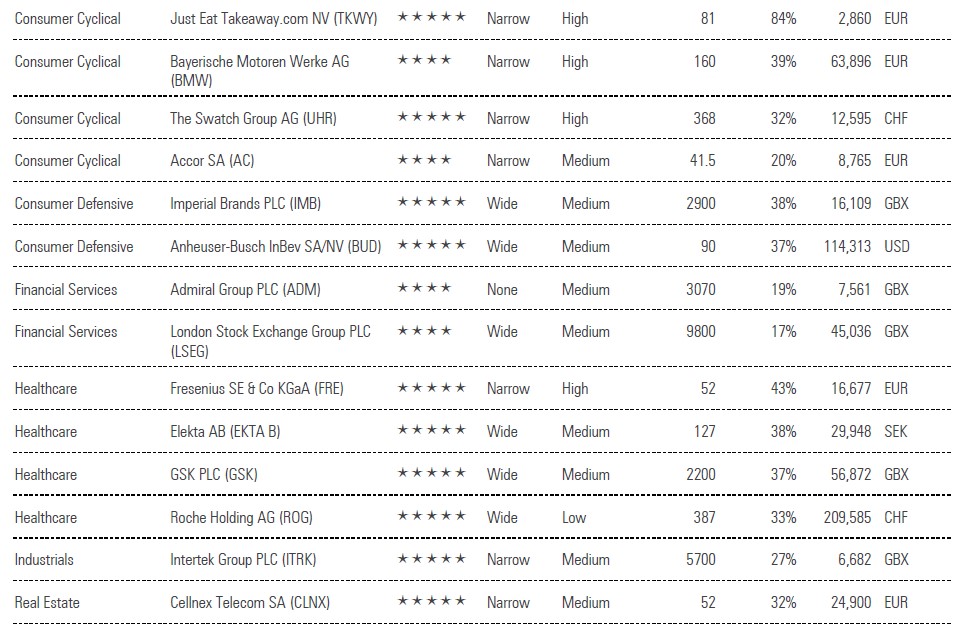Viewport: 955px width, 630px height.
Task: Select the Swatch Group star rating
Action: tap(431, 118)
